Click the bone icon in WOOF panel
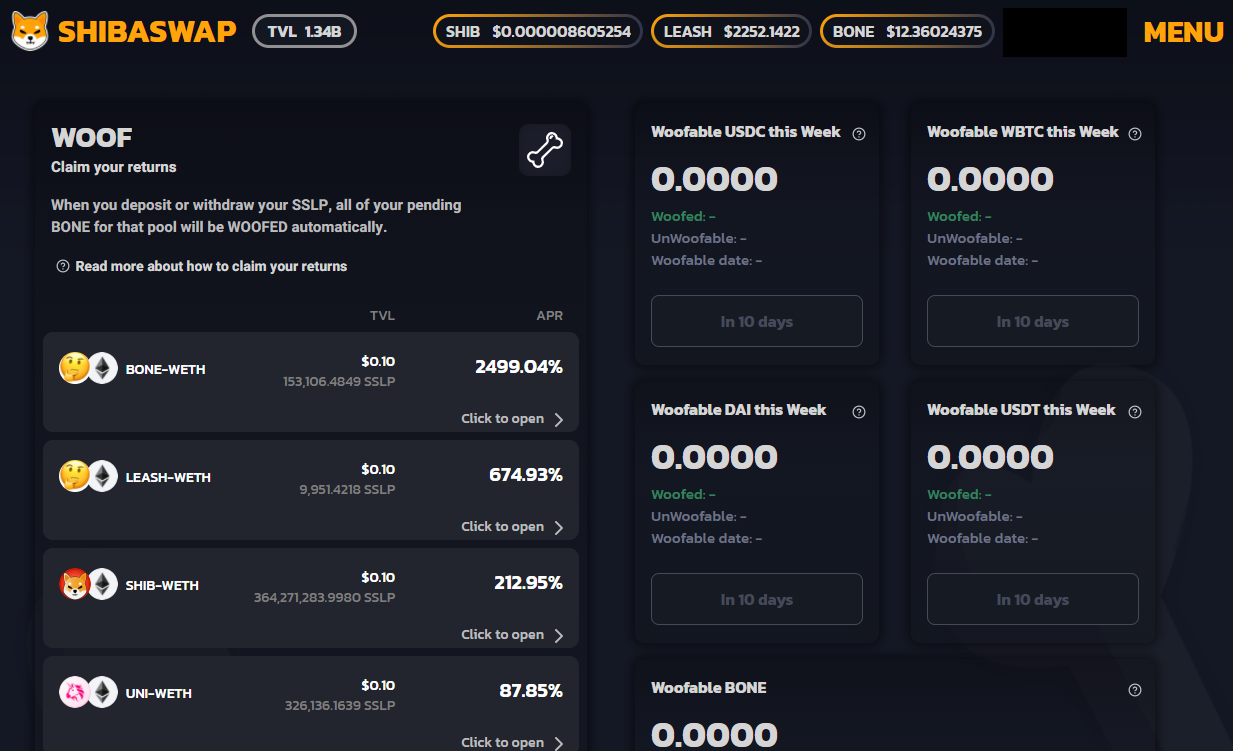The height and width of the screenshot is (751, 1233). pyautogui.click(x=545, y=150)
